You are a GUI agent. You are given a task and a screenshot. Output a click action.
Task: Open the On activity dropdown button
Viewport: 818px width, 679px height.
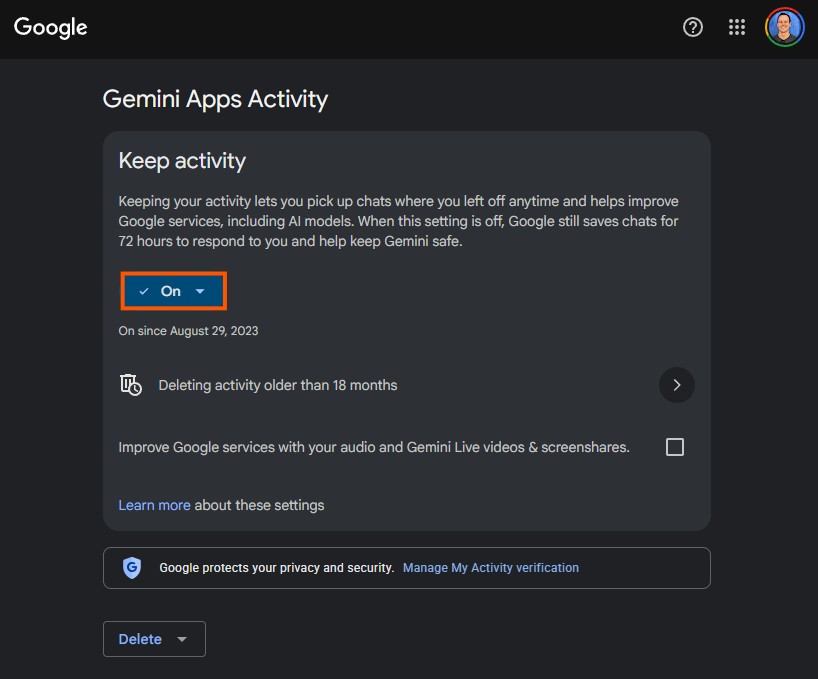click(174, 291)
